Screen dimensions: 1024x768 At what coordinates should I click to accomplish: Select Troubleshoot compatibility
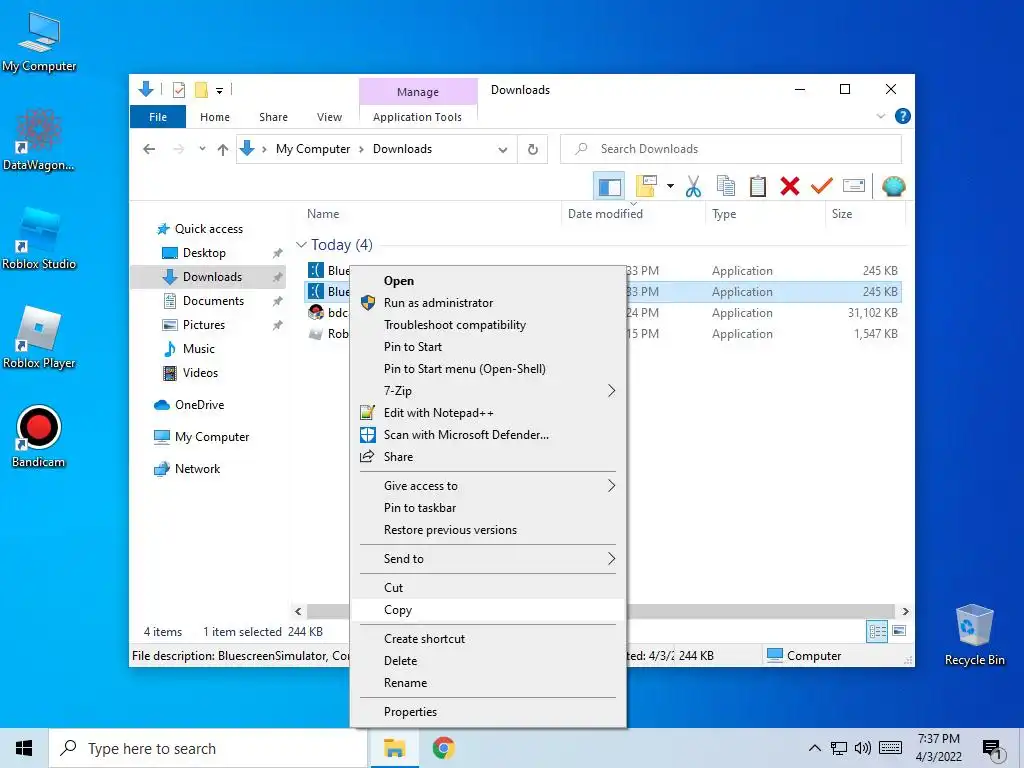[x=488, y=325]
